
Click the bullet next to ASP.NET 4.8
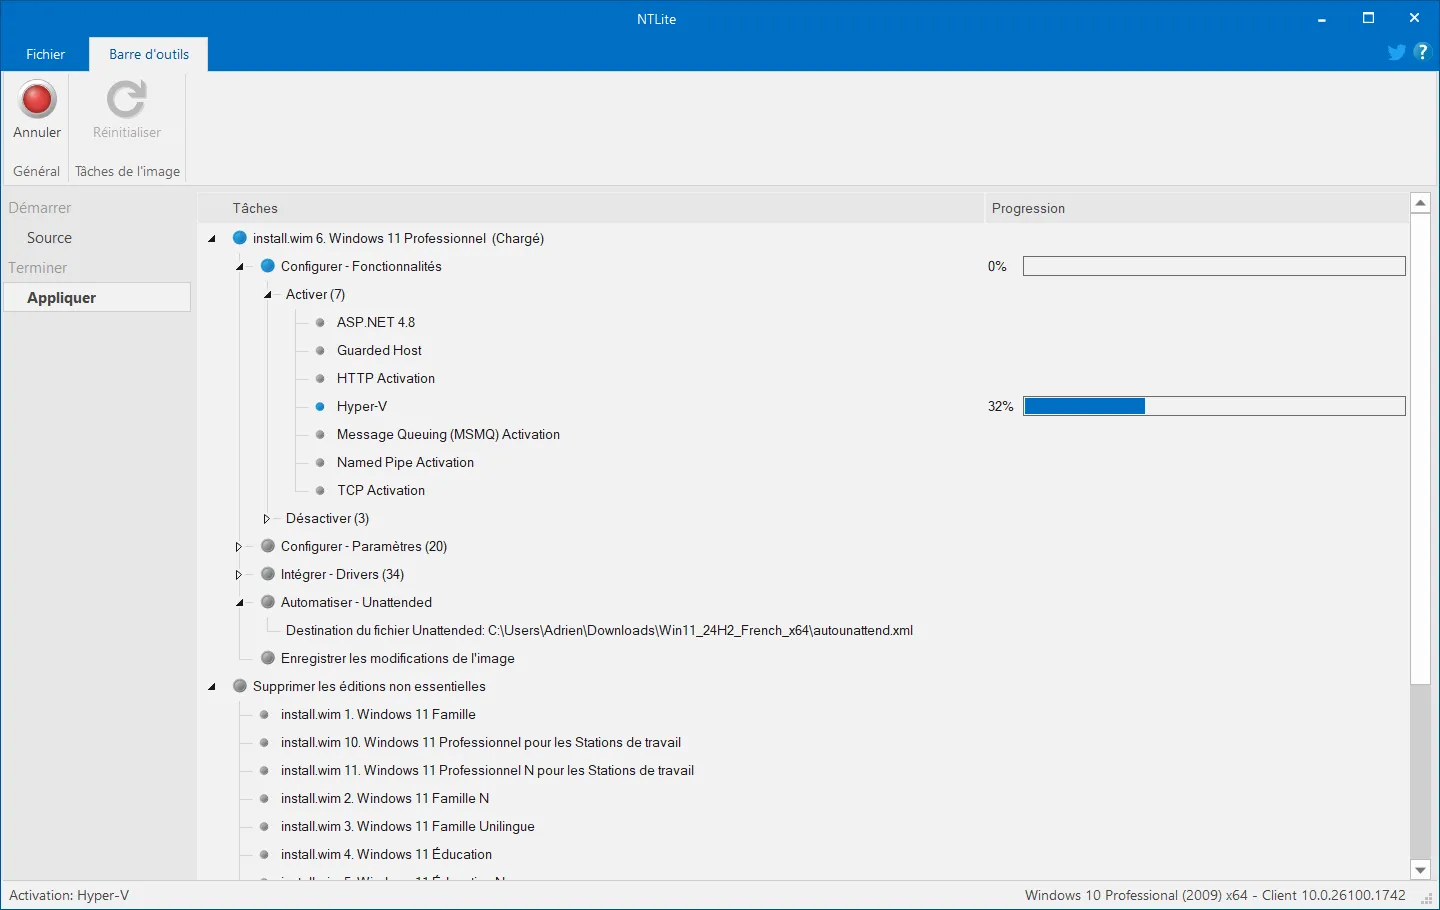coord(320,322)
